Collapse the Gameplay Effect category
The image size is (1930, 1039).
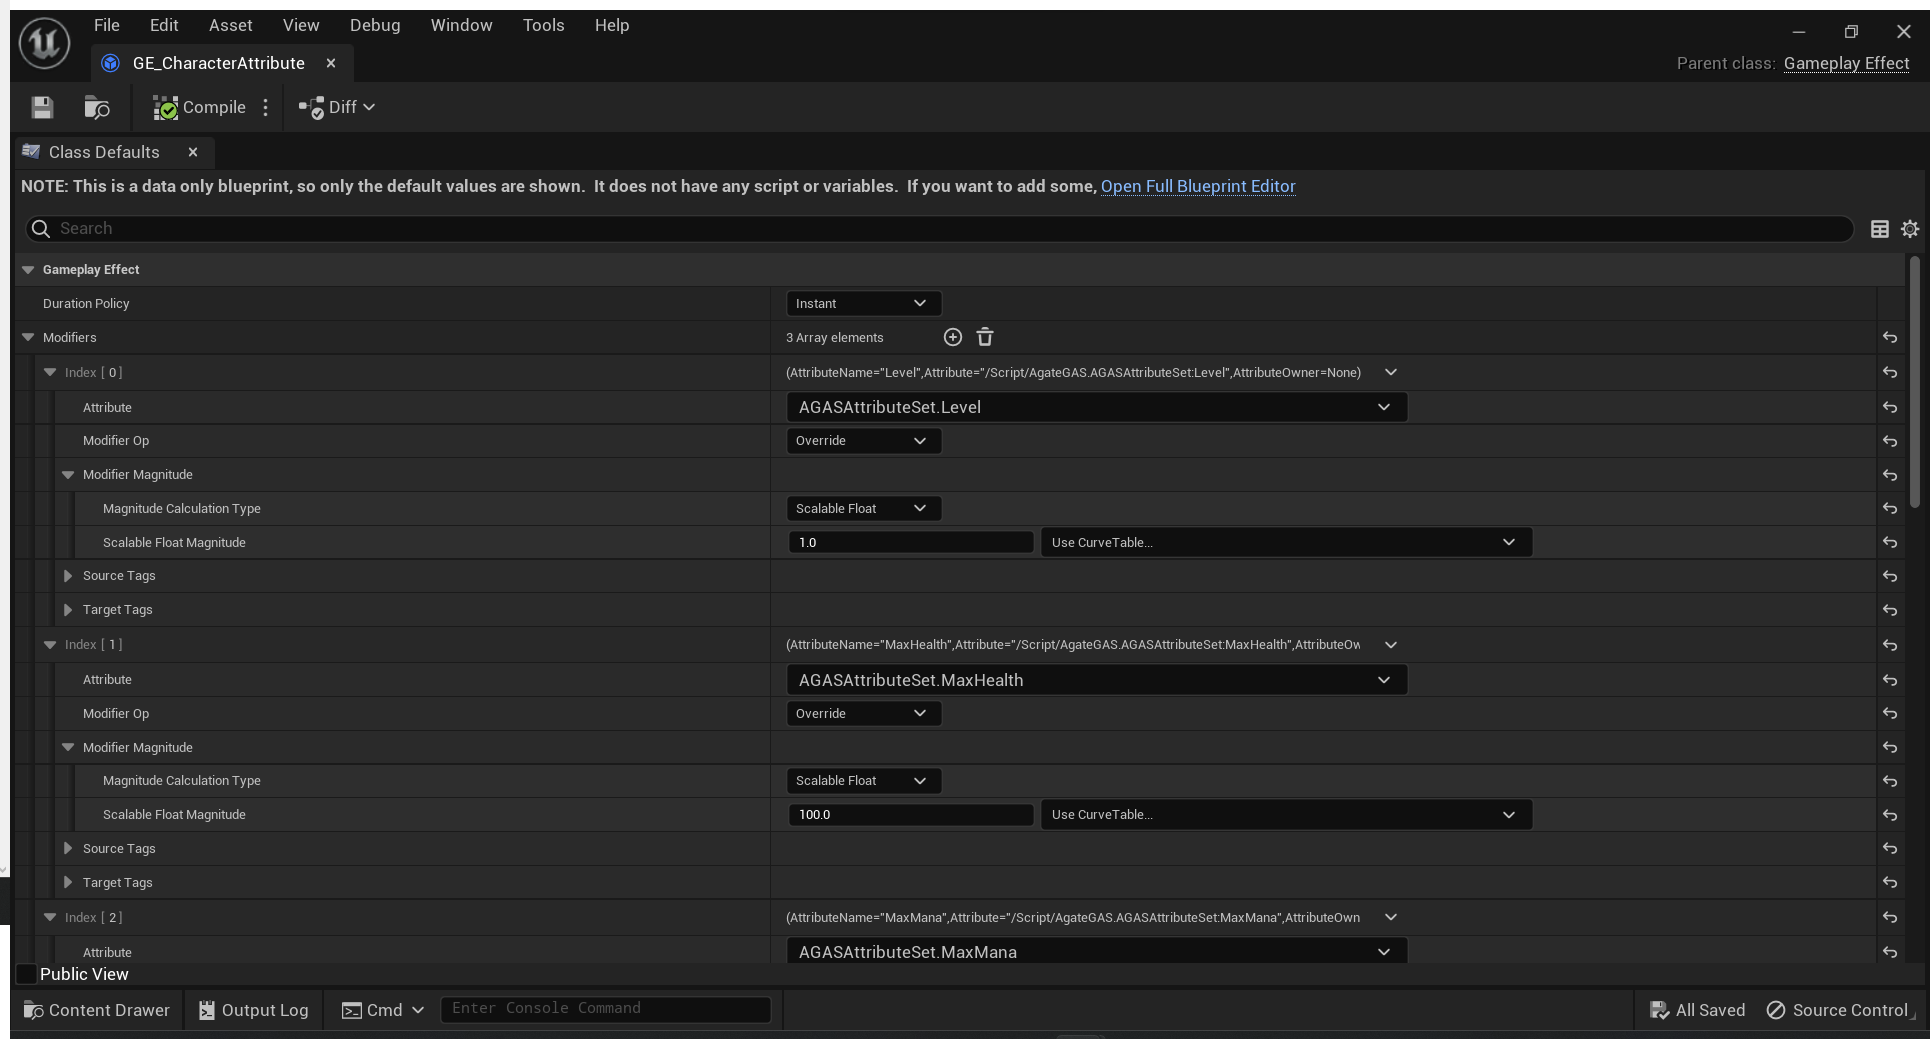28,270
